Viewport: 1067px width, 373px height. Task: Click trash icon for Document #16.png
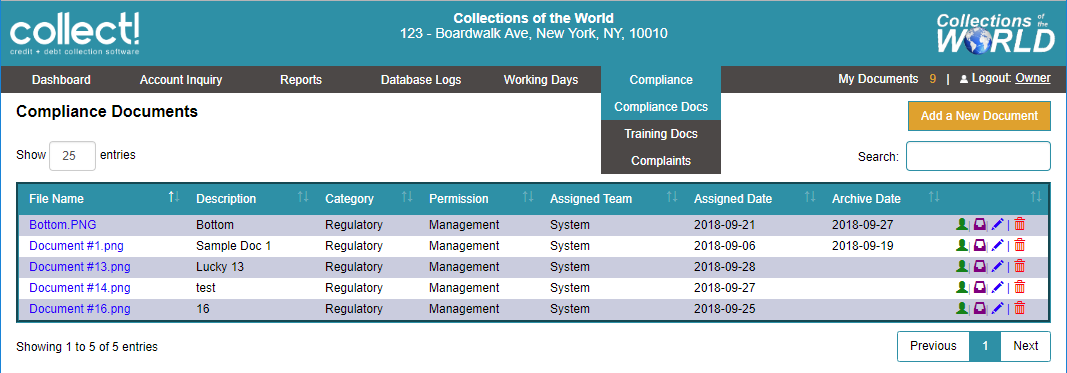pyautogui.click(x=1019, y=308)
